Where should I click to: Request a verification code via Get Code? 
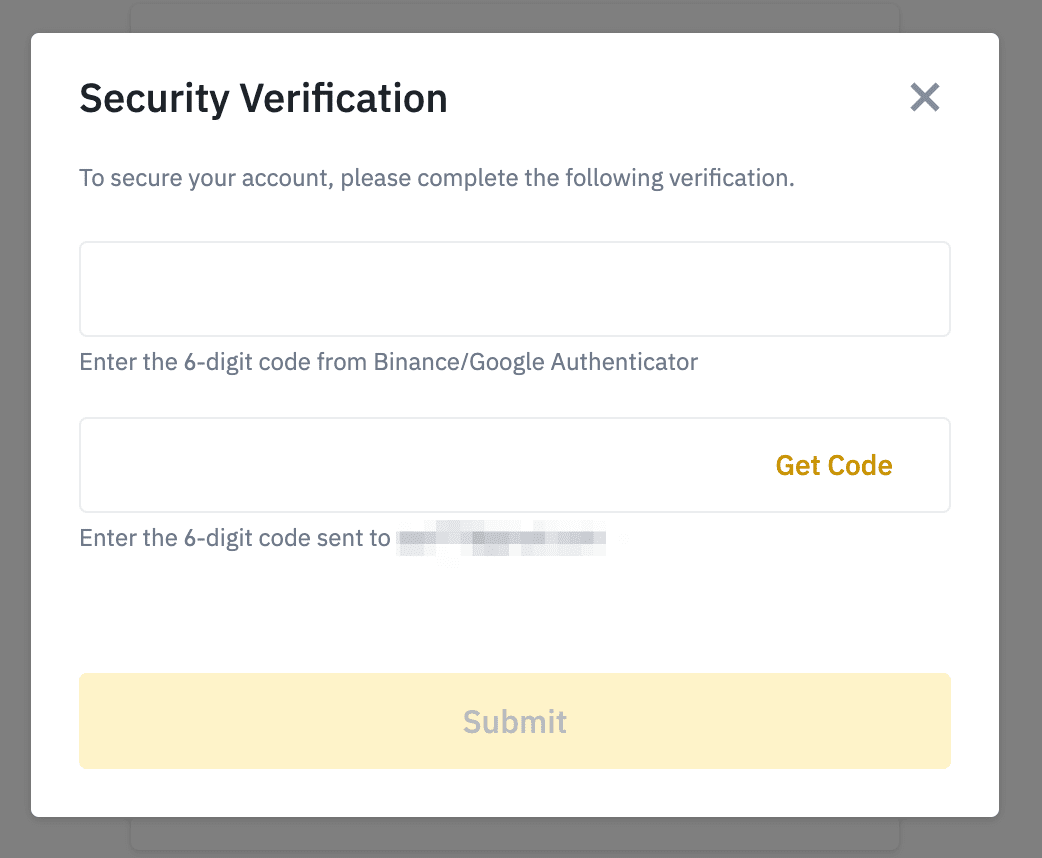(x=834, y=465)
